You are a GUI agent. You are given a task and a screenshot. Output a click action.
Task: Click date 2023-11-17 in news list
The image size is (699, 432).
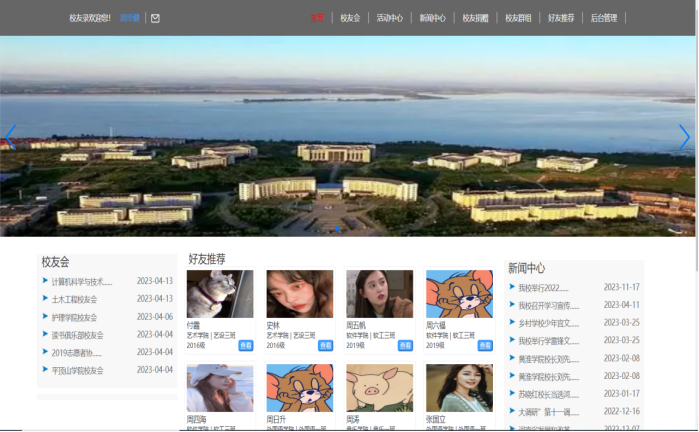click(621, 287)
